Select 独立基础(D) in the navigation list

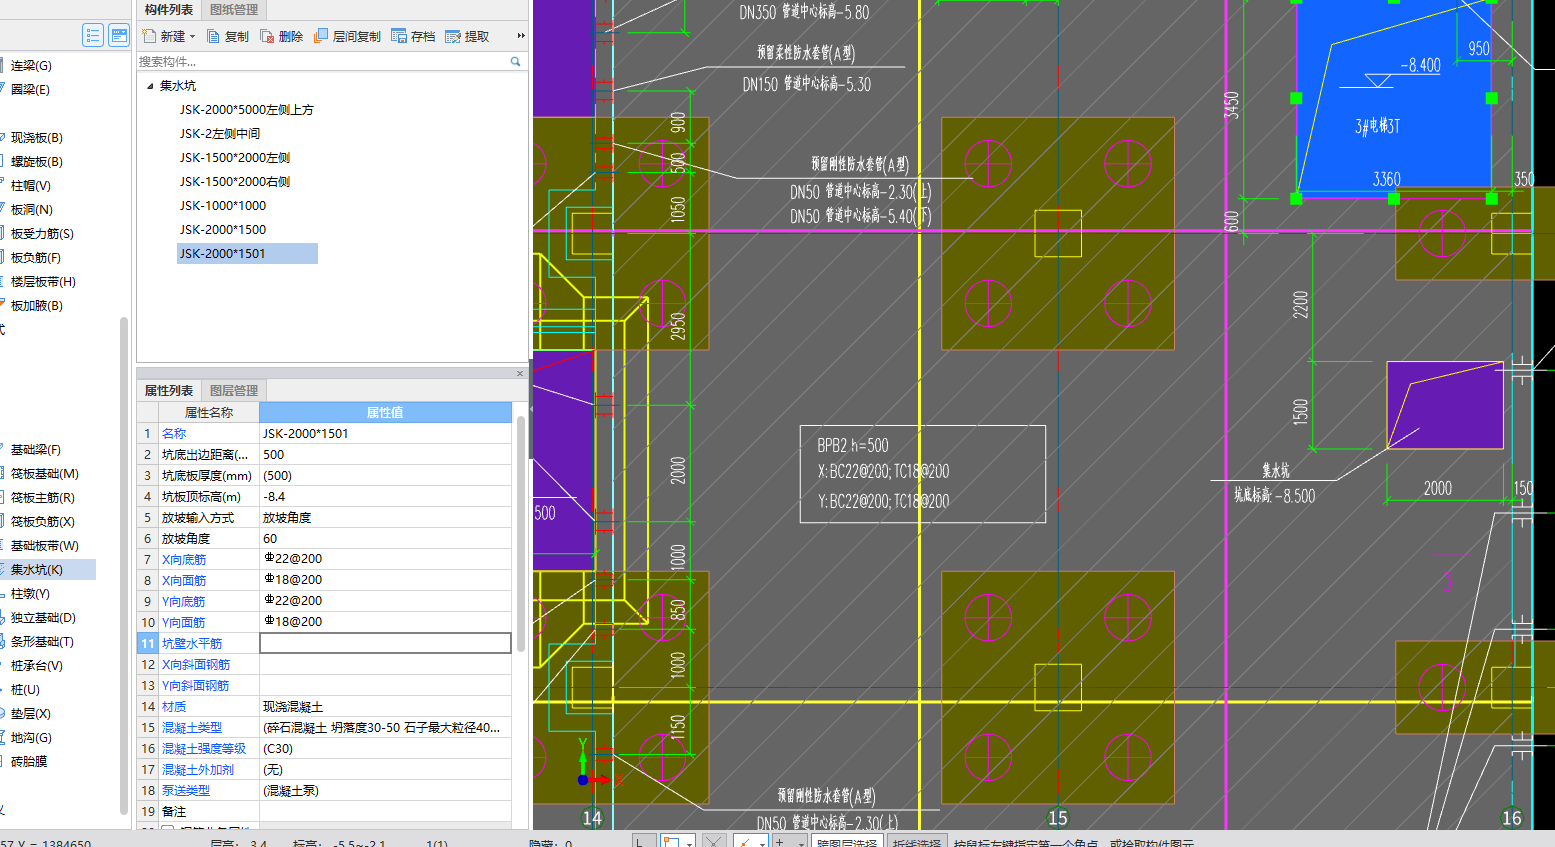click(43, 617)
